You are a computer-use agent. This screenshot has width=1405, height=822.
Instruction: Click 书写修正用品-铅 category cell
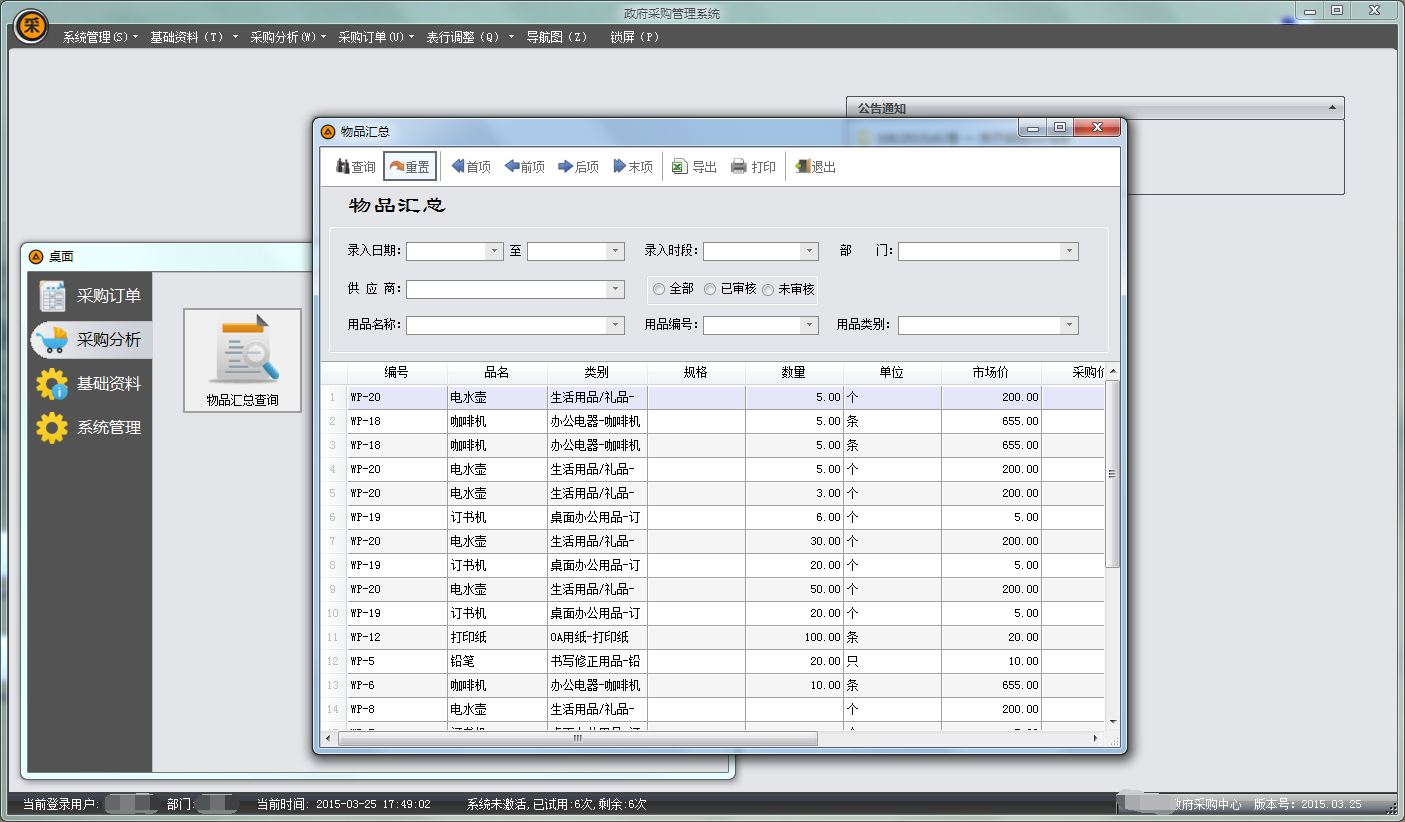(x=597, y=661)
